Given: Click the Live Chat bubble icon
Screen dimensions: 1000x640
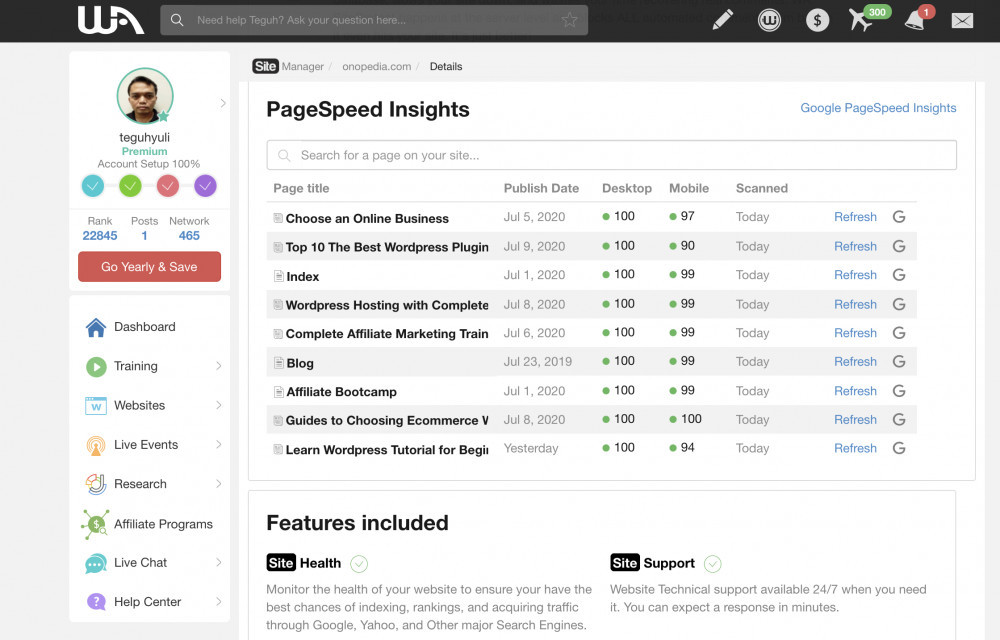Looking at the screenshot, I should pyautogui.click(x=96, y=564).
